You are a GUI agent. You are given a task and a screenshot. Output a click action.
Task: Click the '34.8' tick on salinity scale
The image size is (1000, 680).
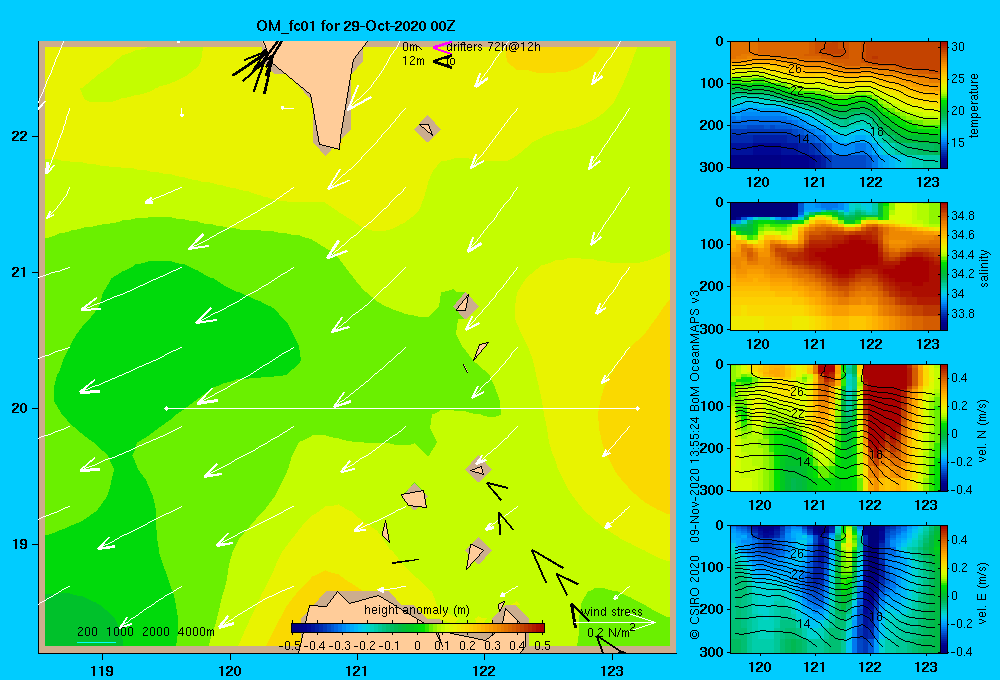pyautogui.click(x=962, y=215)
